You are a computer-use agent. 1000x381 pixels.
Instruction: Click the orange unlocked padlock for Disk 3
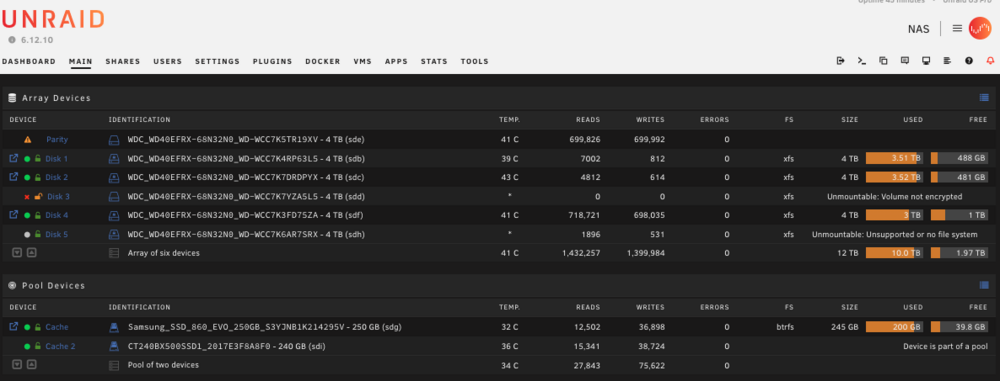coord(38,197)
